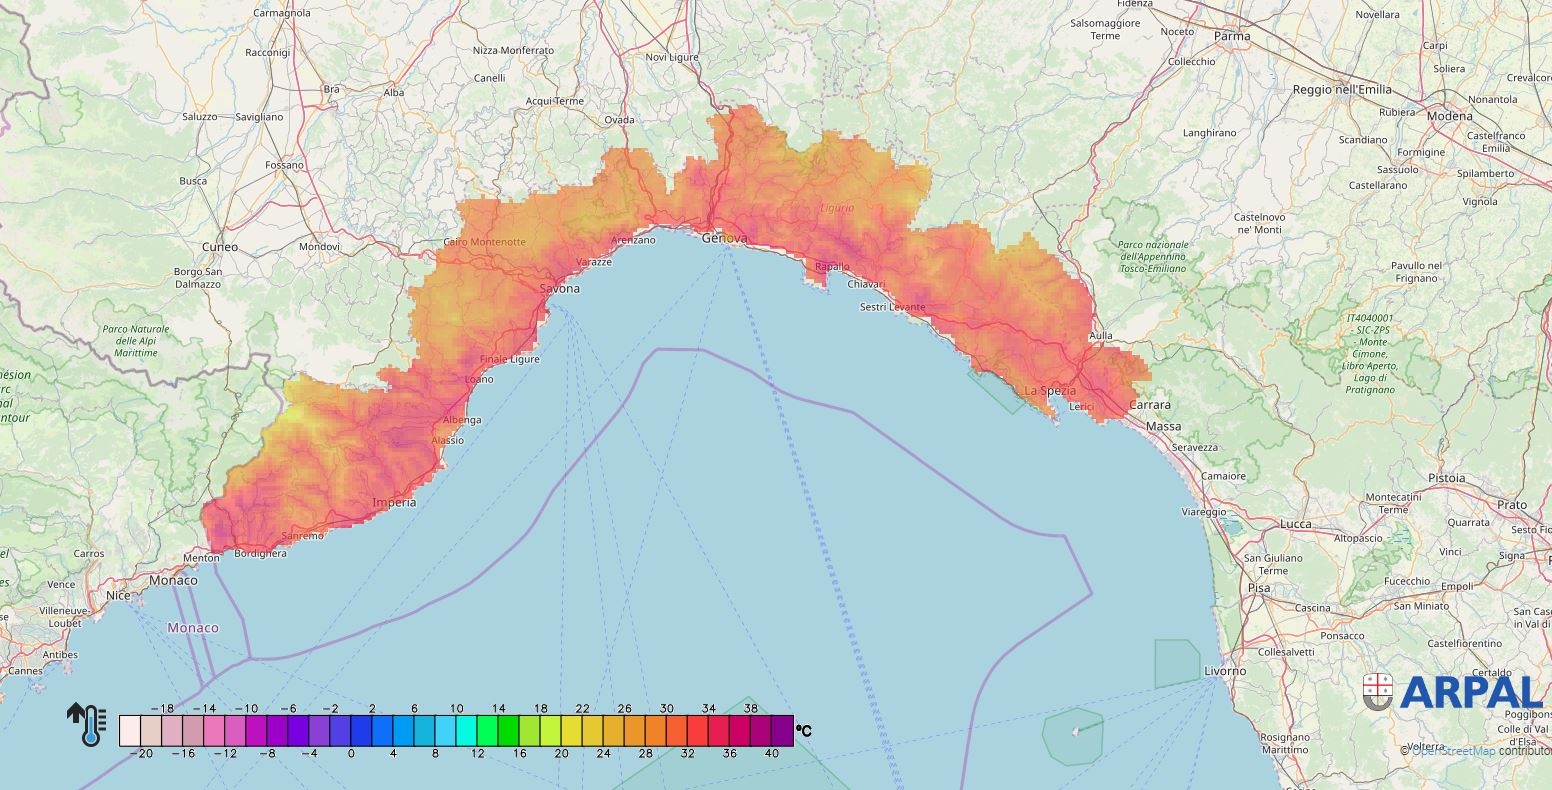
Task: Select the Parco nazionale dell'Appennino Tosco-Emiliano label
Action: [1153, 257]
